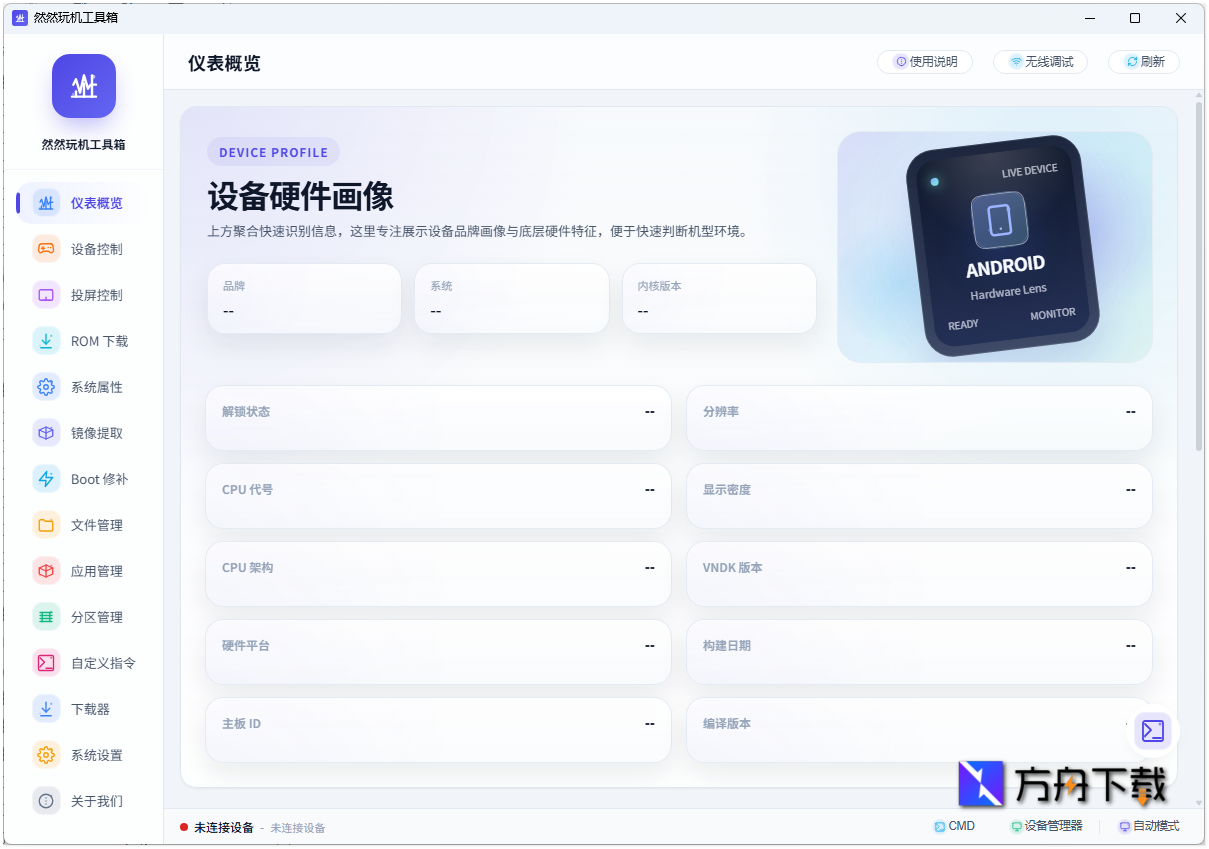The image size is (1209, 849).
Task: Open 无线调试 wireless debugging
Action: pos(1040,62)
